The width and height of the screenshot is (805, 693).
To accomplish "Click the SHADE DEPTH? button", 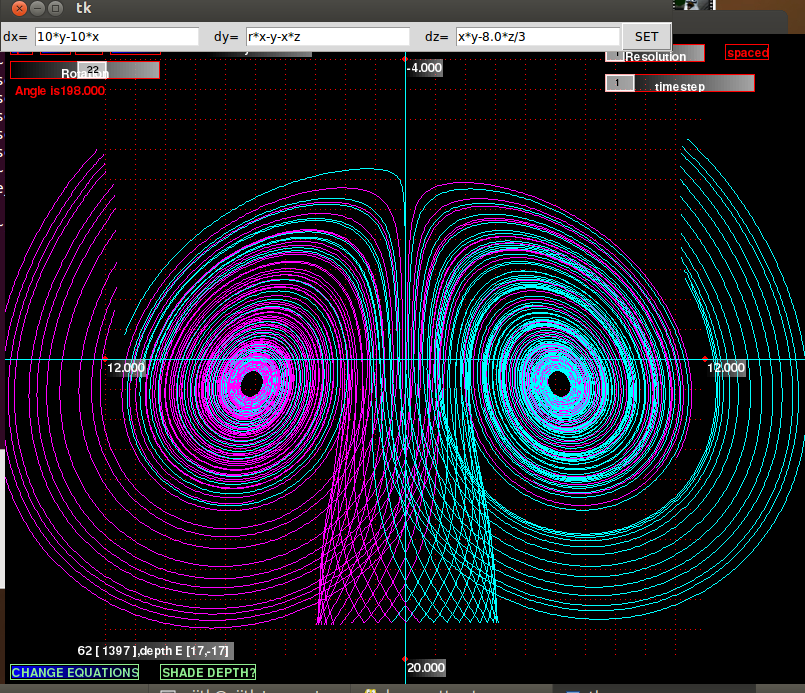I will (x=207, y=672).
